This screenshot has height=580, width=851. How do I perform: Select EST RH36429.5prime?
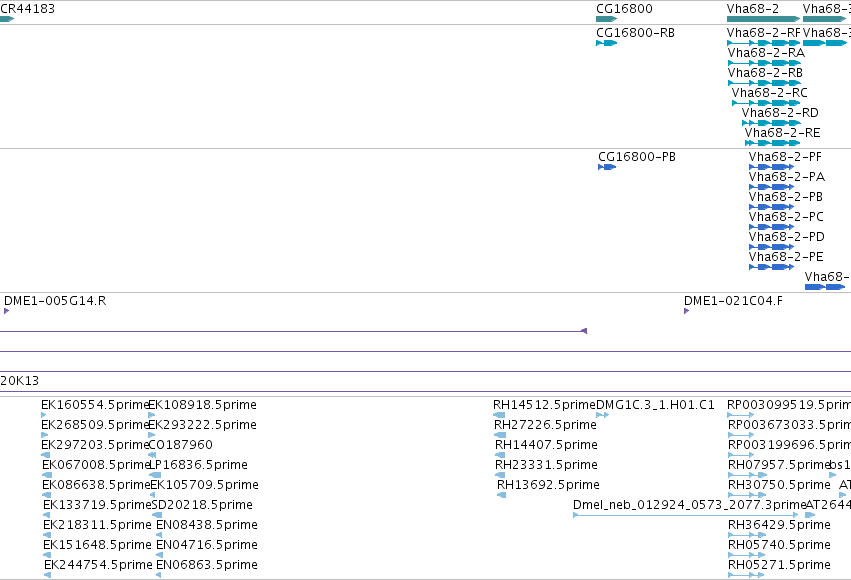(747, 535)
